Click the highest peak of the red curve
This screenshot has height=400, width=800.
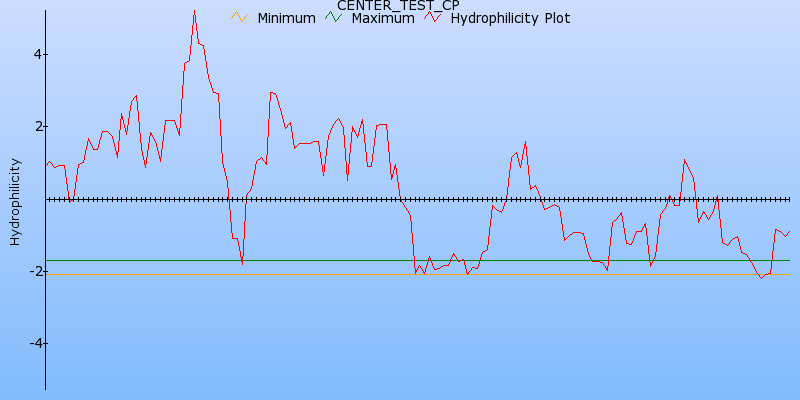click(194, 11)
